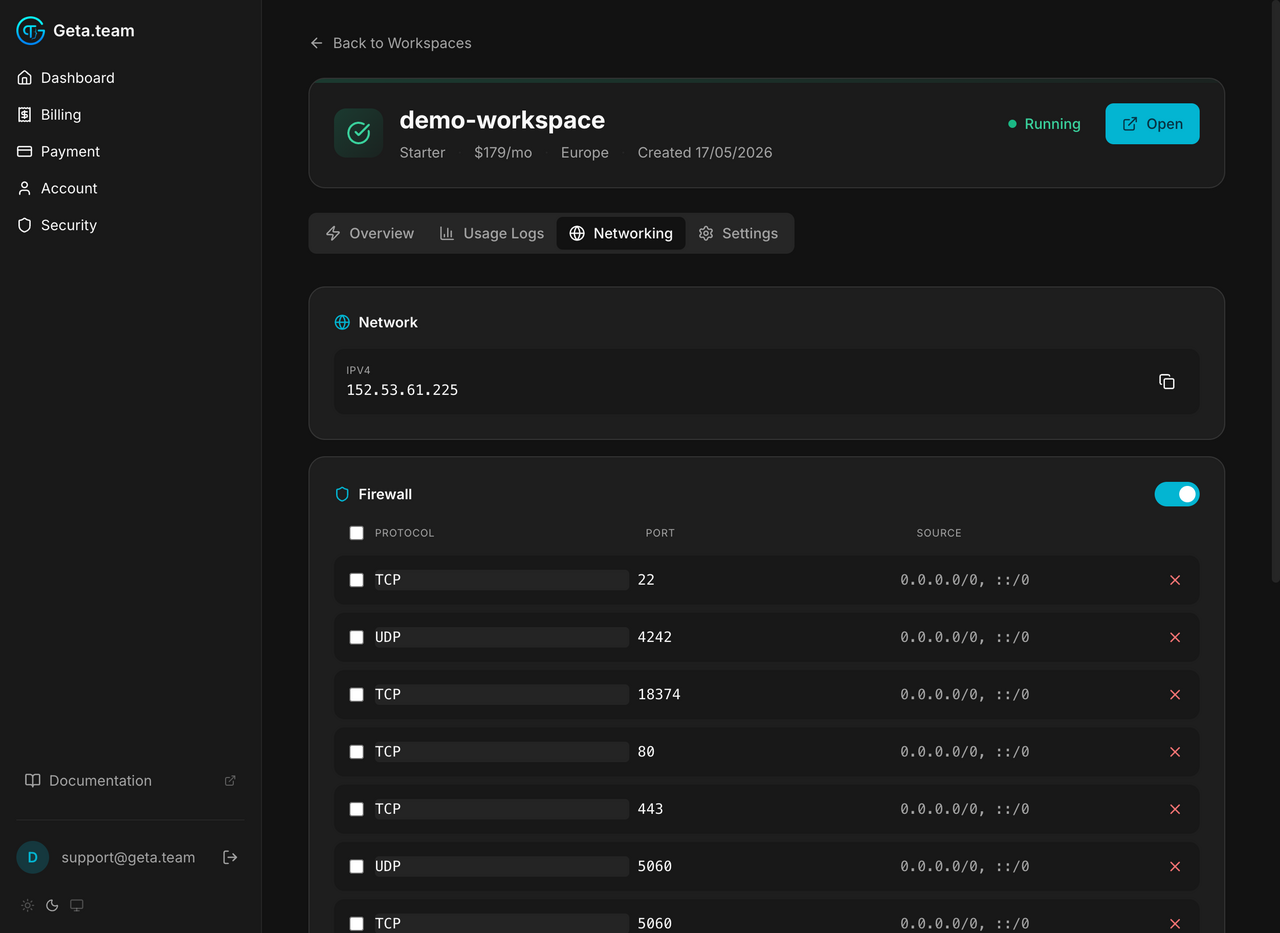
Task: Tick the checkbox for TCP port 22
Action: click(356, 580)
